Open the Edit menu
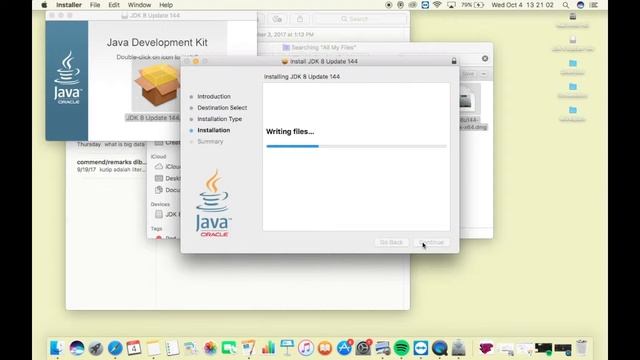640x360 pixels. click(114, 5)
